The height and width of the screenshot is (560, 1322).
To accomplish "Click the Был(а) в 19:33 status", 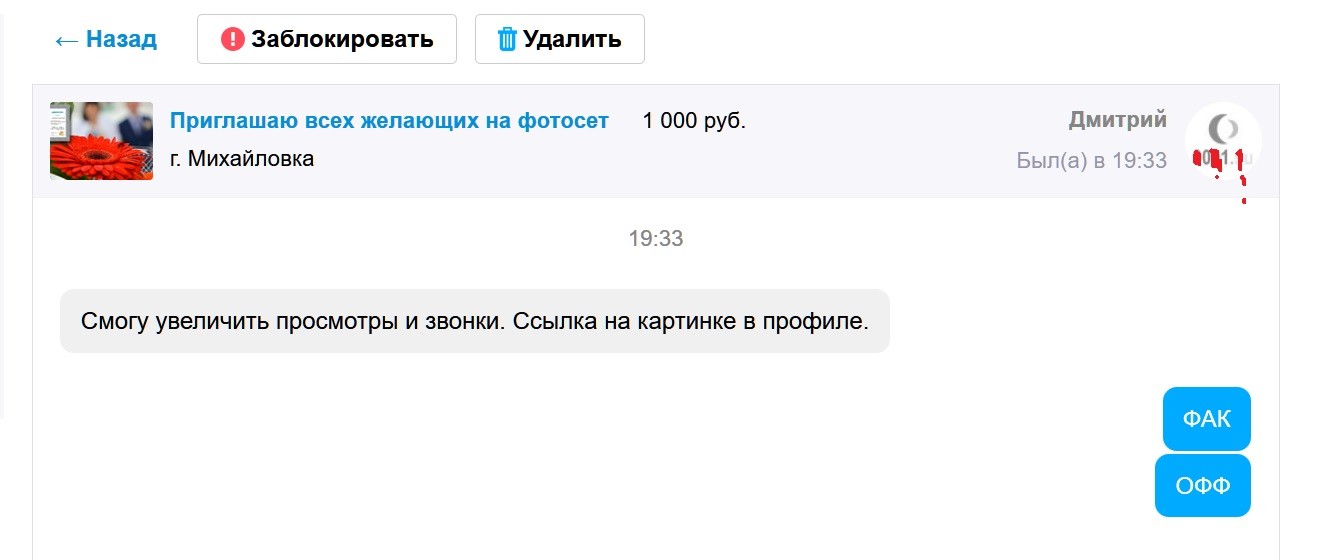I will click(x=1091, y=160).
